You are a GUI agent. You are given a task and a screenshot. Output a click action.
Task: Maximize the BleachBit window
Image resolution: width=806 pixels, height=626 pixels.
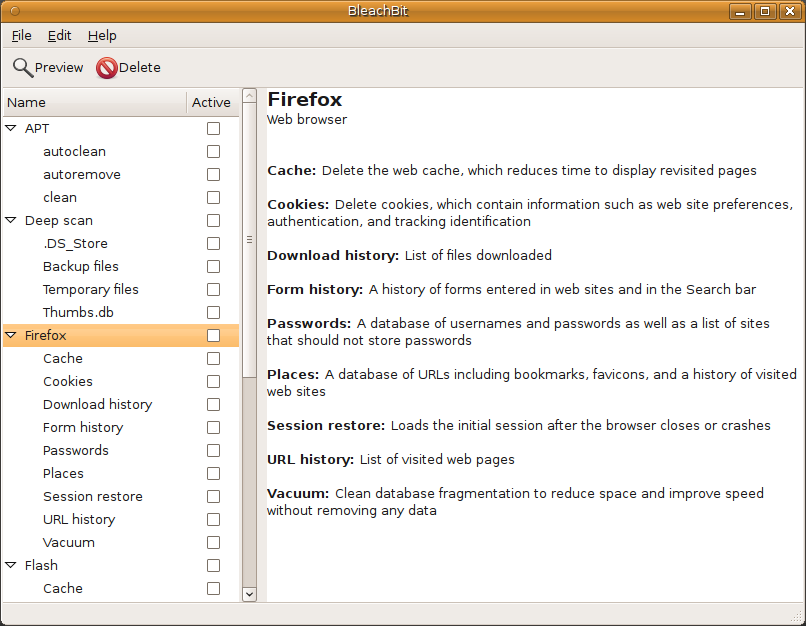click(x=765, y=11)
